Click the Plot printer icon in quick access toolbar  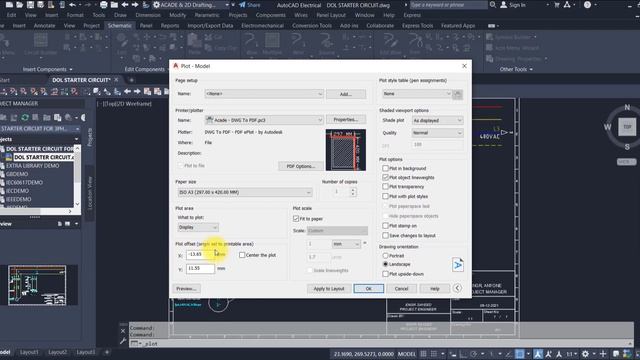coord(104,5)
